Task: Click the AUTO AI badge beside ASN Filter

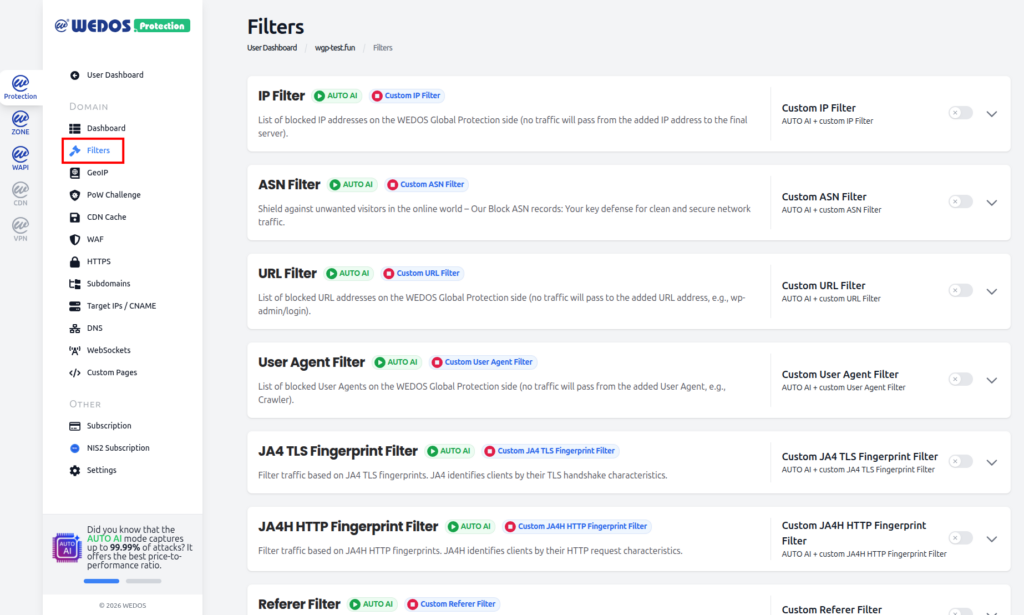Action: (x=352, y=185)
